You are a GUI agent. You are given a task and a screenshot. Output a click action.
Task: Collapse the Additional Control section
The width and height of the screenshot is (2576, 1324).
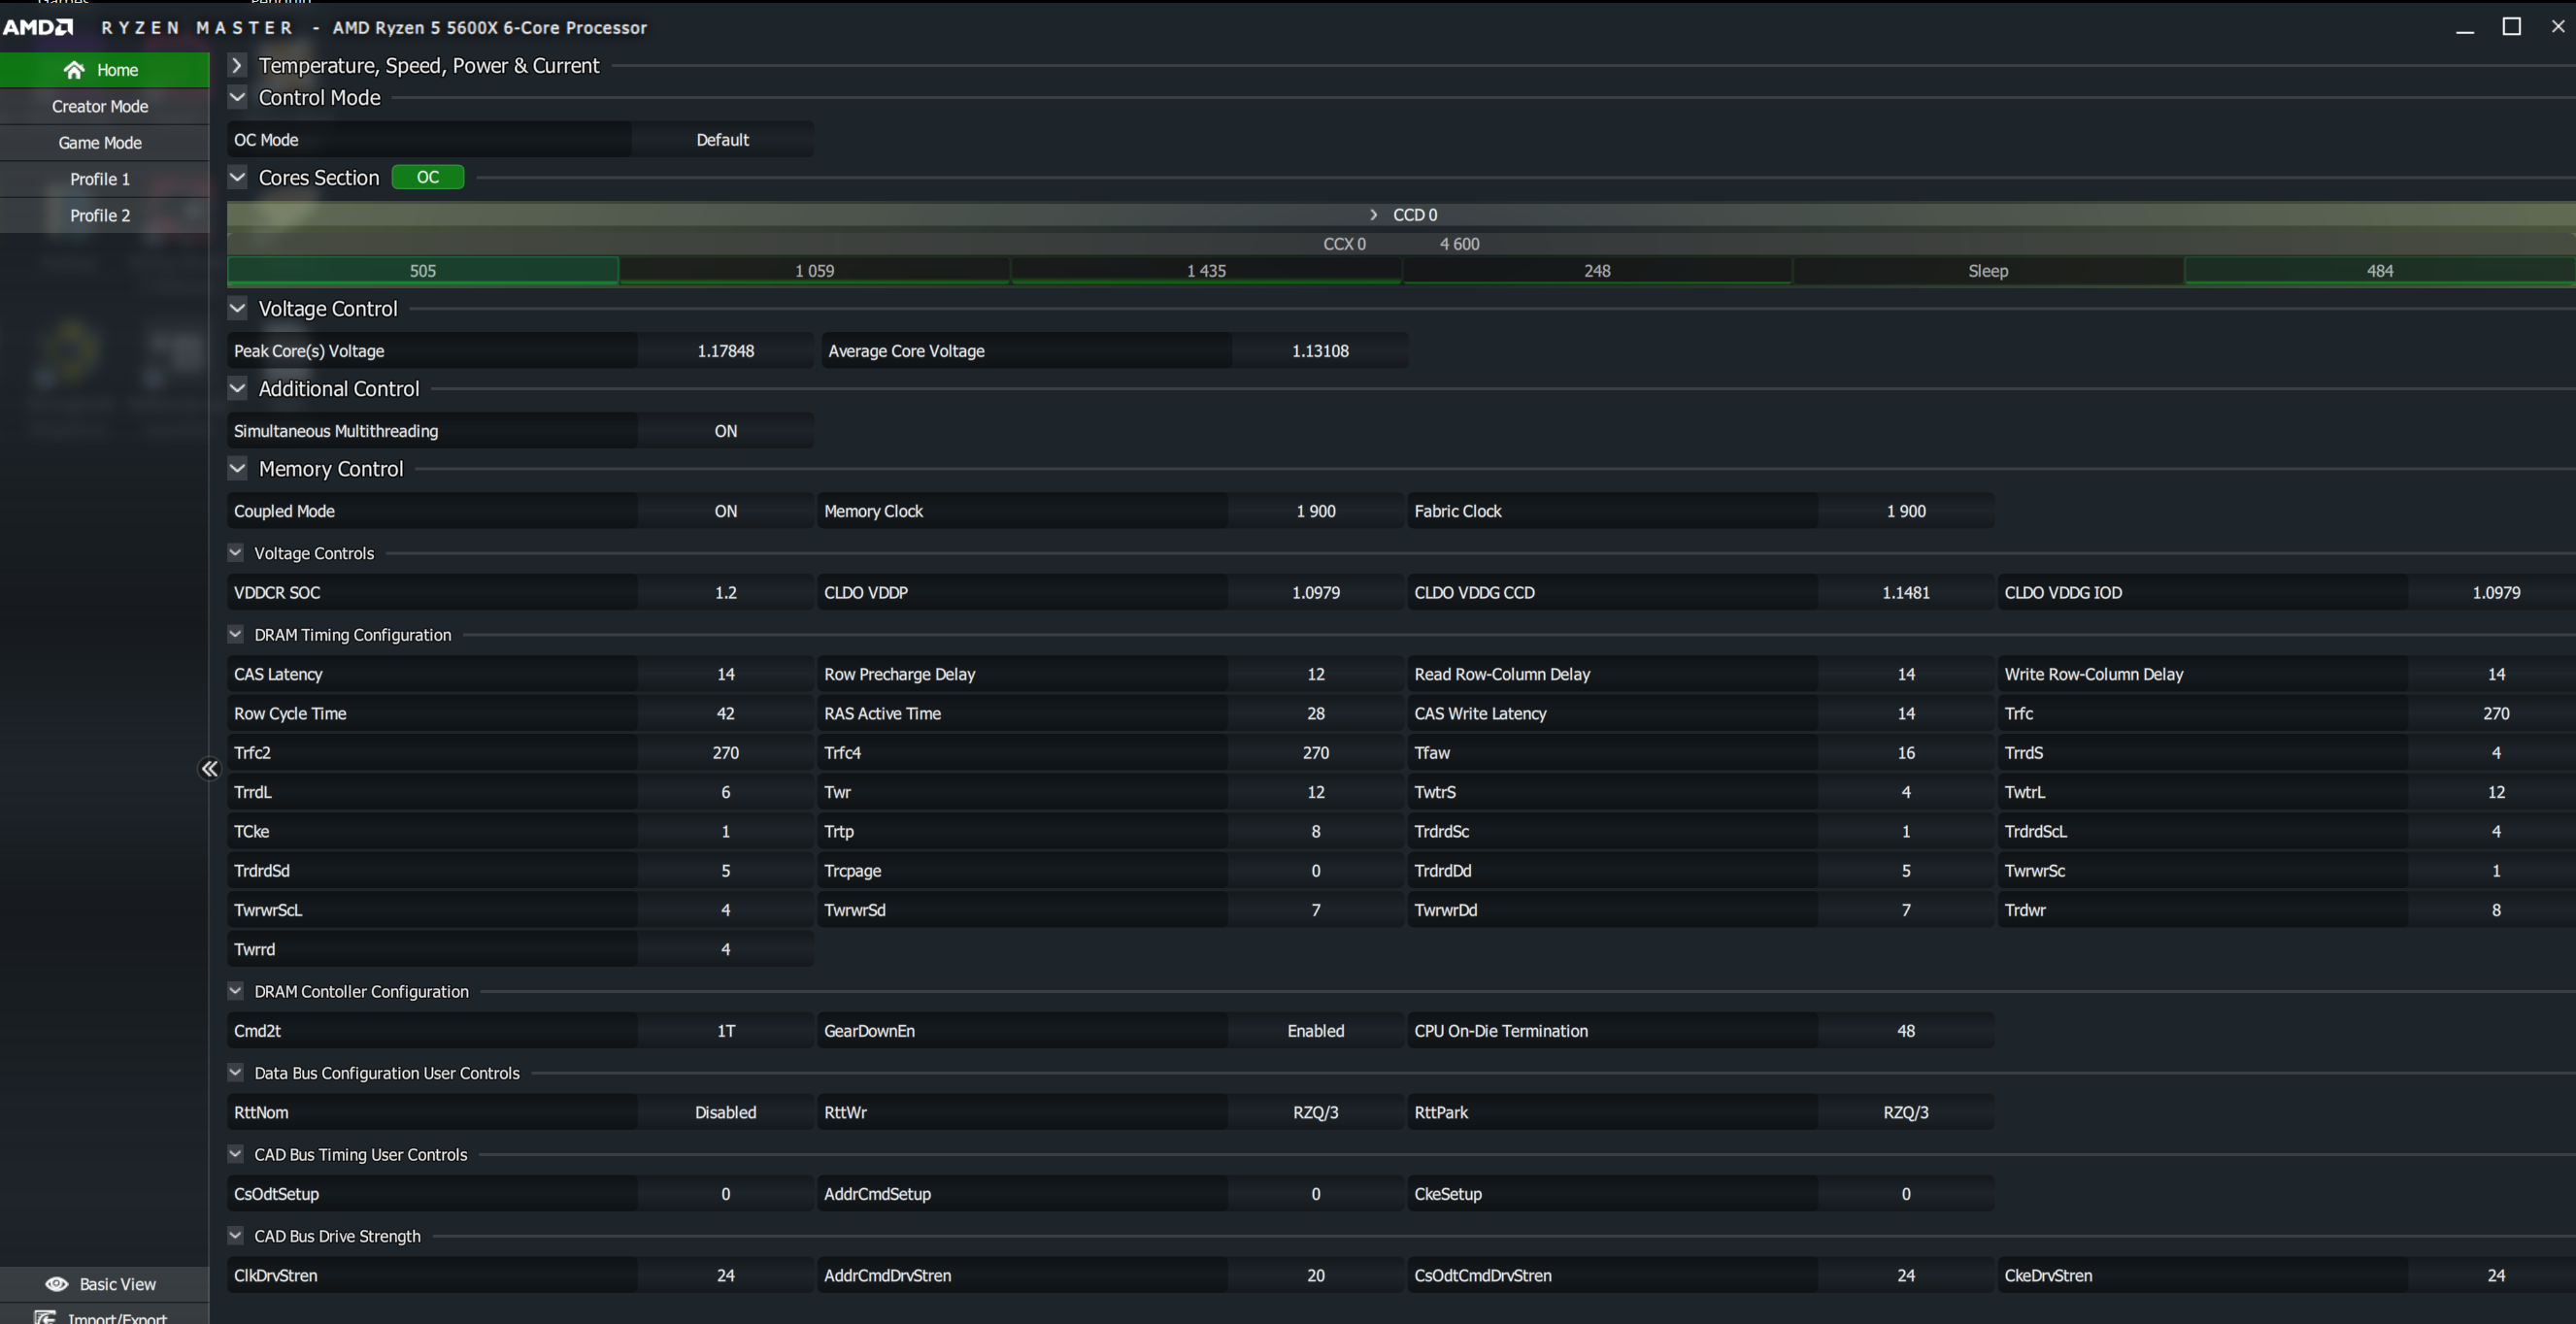coord(237,388)
